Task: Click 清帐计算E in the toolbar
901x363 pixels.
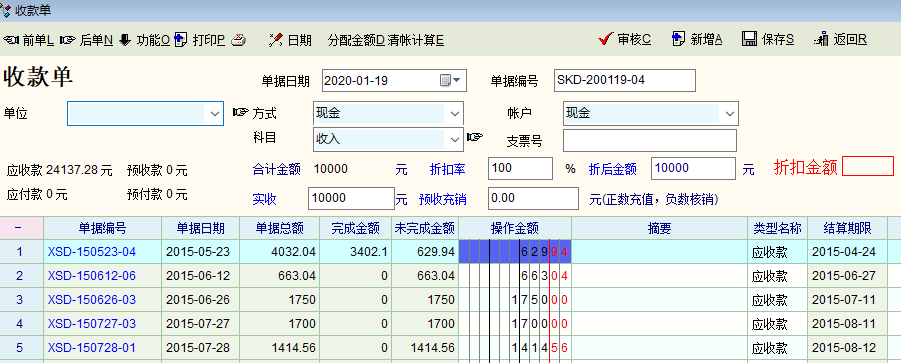Action: (x=415, y=40)
